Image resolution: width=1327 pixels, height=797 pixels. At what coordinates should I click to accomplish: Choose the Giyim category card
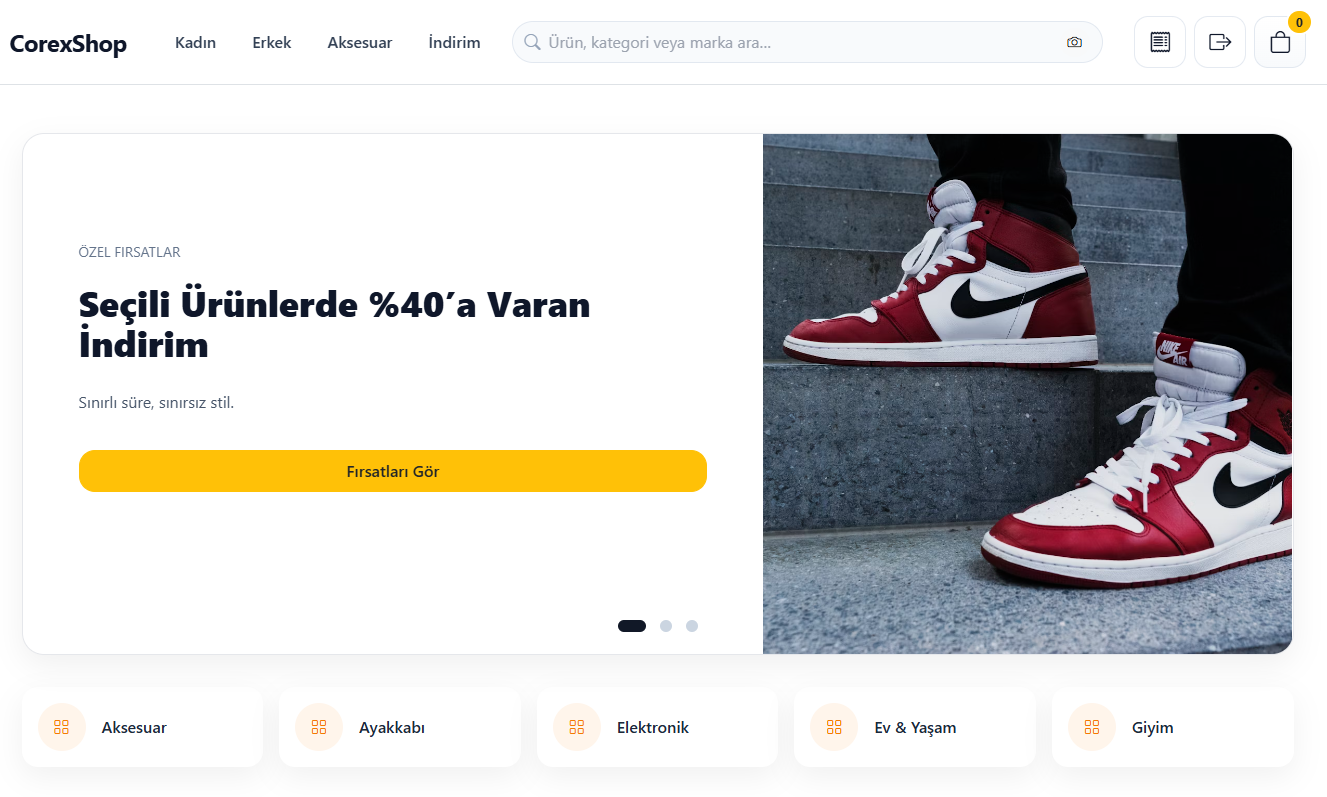coord(1172,727)
